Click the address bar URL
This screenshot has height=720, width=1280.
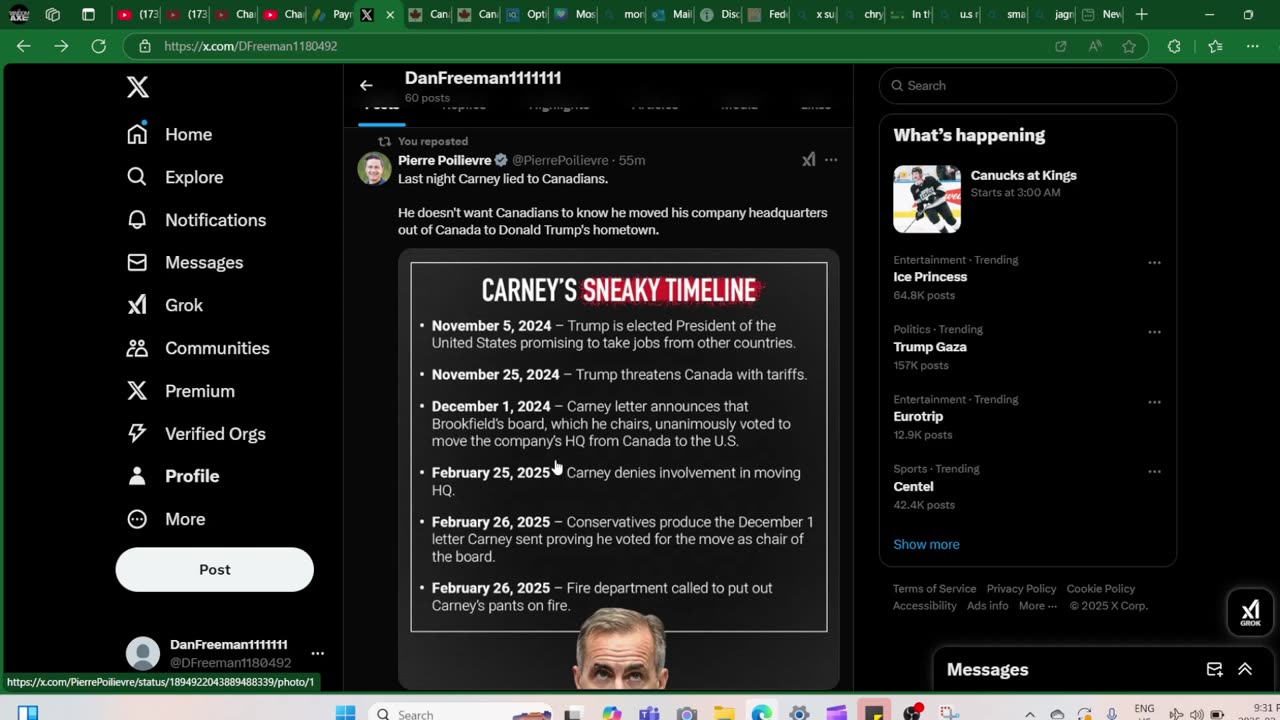250,46
